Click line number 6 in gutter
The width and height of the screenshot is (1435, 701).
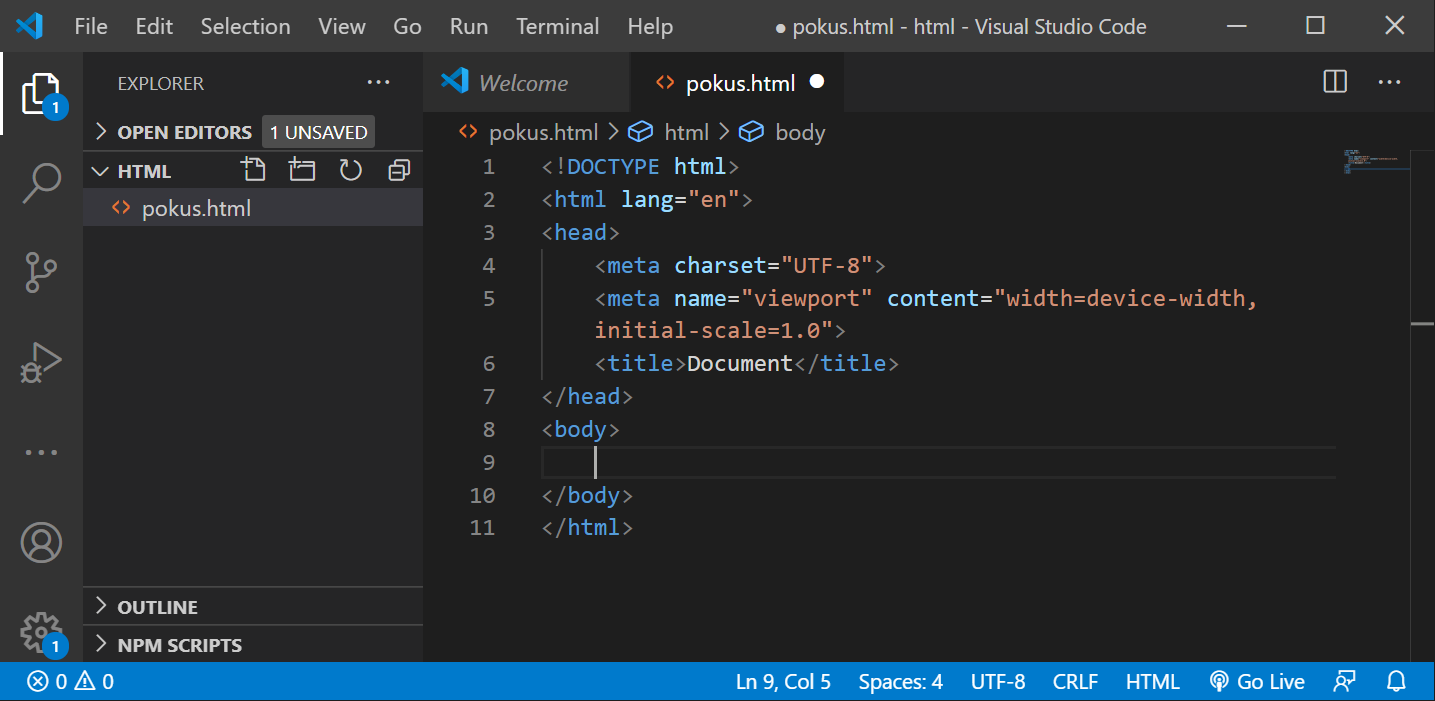pos(488,364)
